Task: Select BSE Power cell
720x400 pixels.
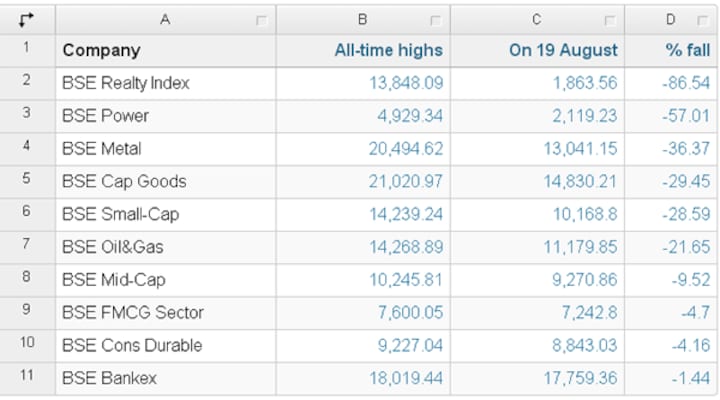Action: click(x=166, y=116)
